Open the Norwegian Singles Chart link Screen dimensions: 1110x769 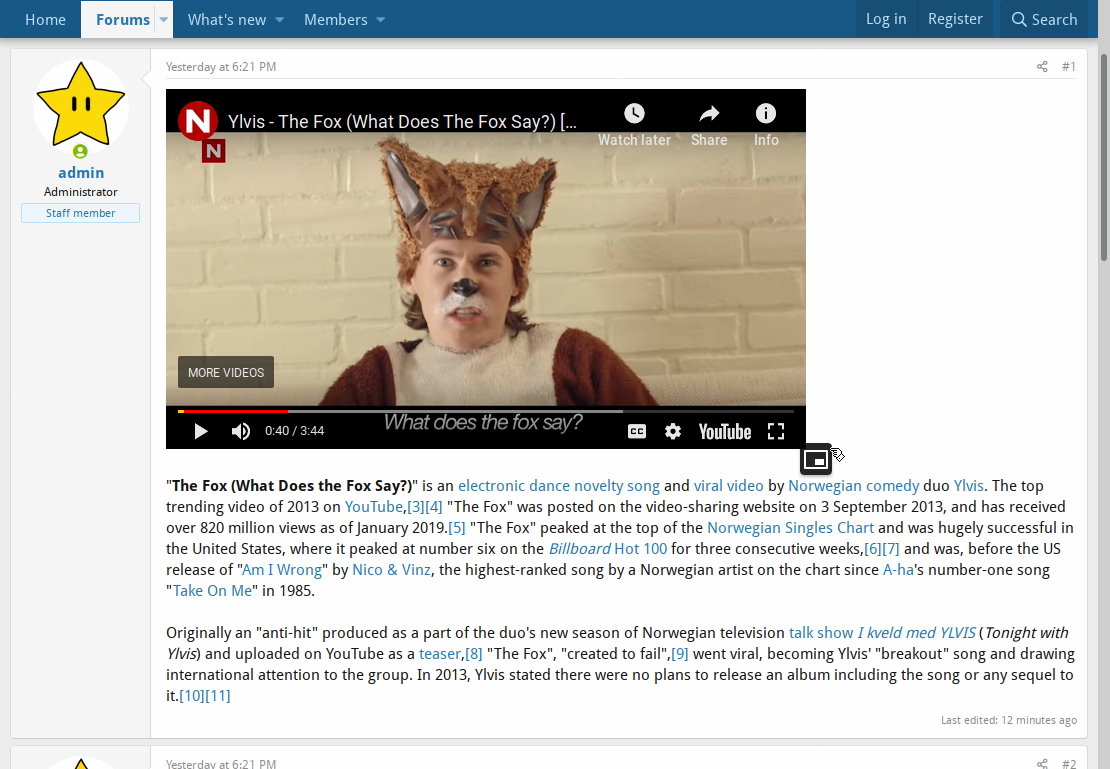tap(790, 528)
